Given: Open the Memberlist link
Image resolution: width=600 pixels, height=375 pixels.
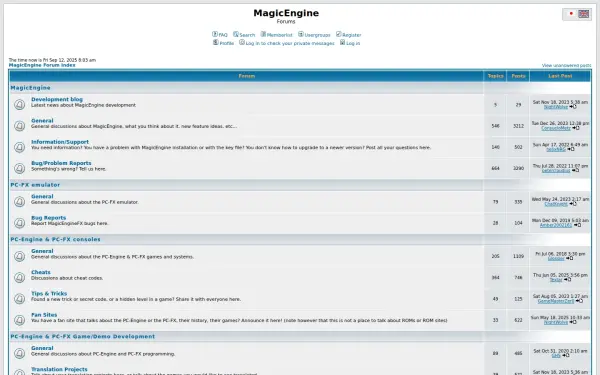Looking at the screenshot, I should point(279,35).
